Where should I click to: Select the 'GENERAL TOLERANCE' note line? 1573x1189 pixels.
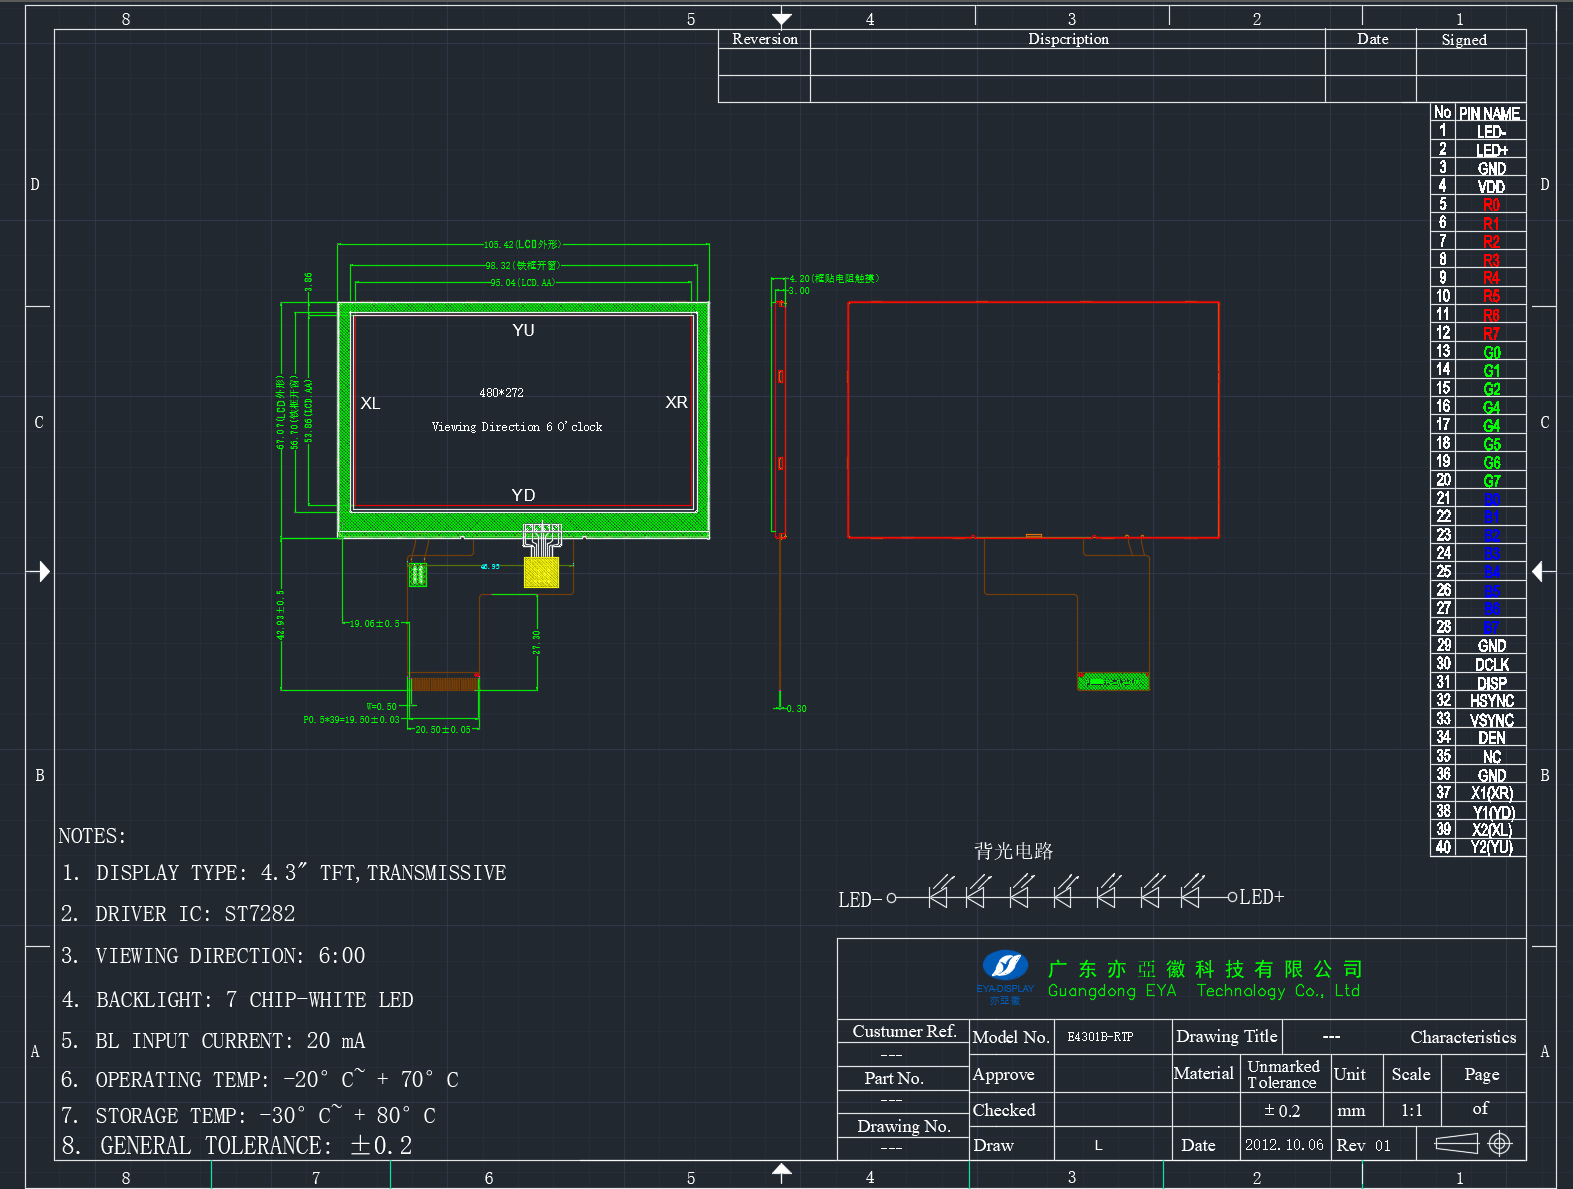(237, 1146)
